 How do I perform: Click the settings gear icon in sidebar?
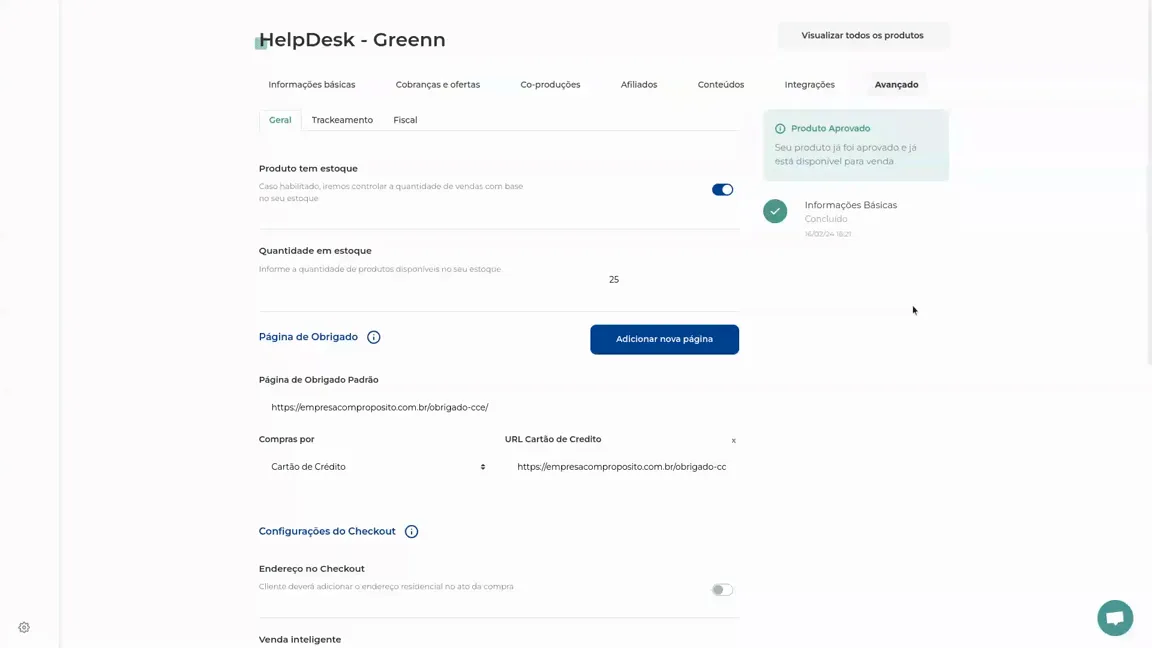pos(24,627)
